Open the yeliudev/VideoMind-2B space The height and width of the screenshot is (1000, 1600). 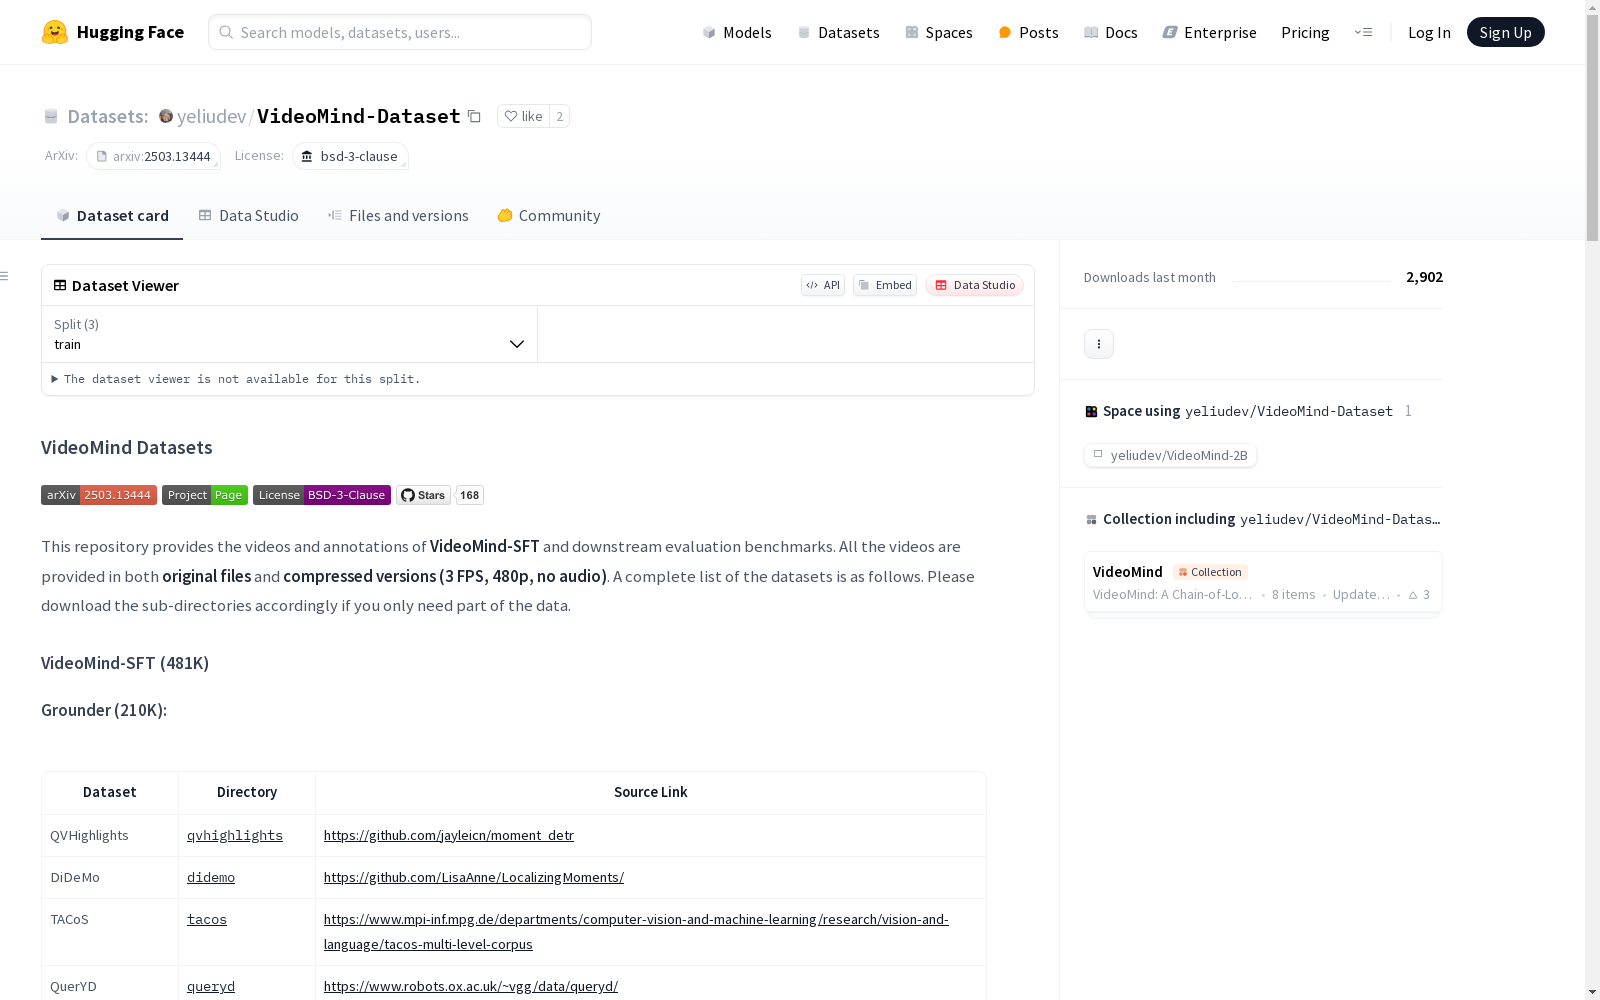[1170, 455]
